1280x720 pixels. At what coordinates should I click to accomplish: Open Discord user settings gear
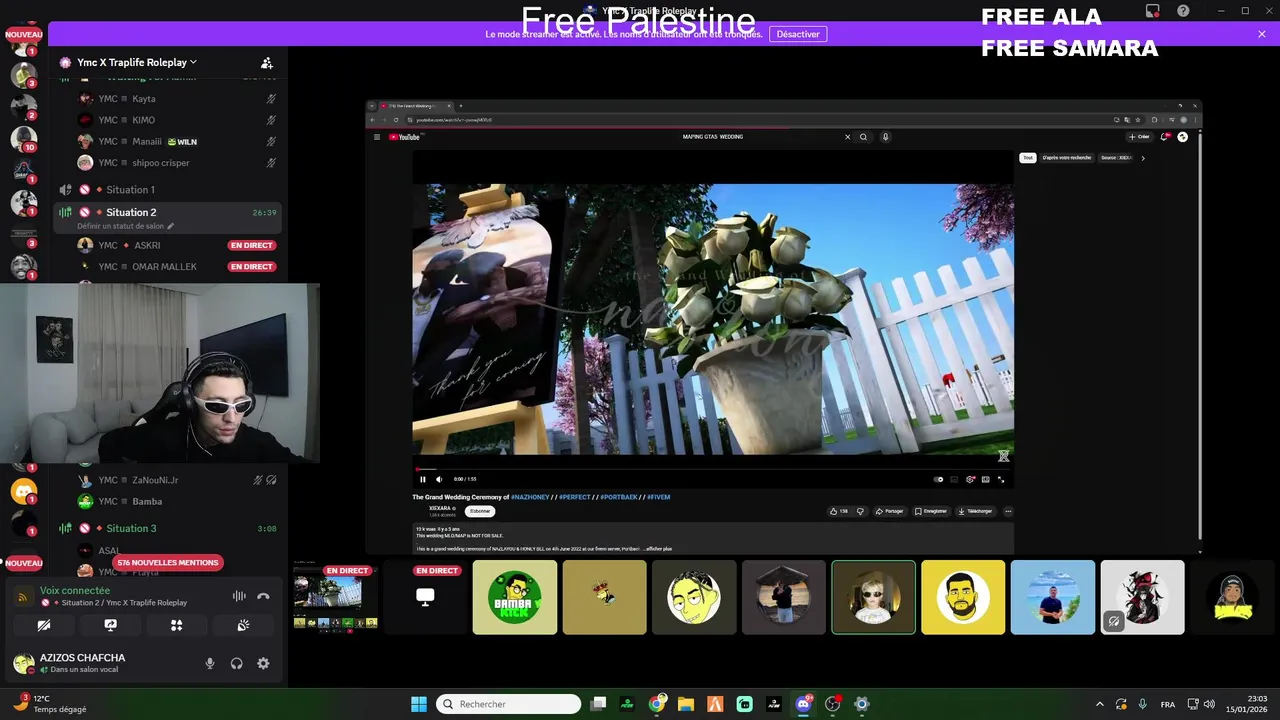pyautogui.click(x=263, y=663)
